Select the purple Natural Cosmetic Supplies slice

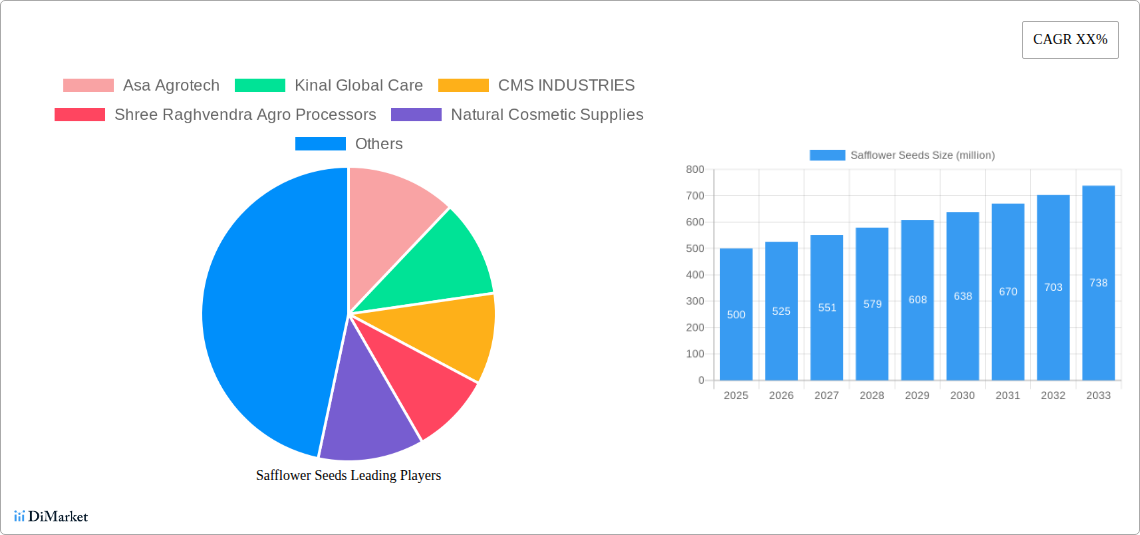click(364, 407)
